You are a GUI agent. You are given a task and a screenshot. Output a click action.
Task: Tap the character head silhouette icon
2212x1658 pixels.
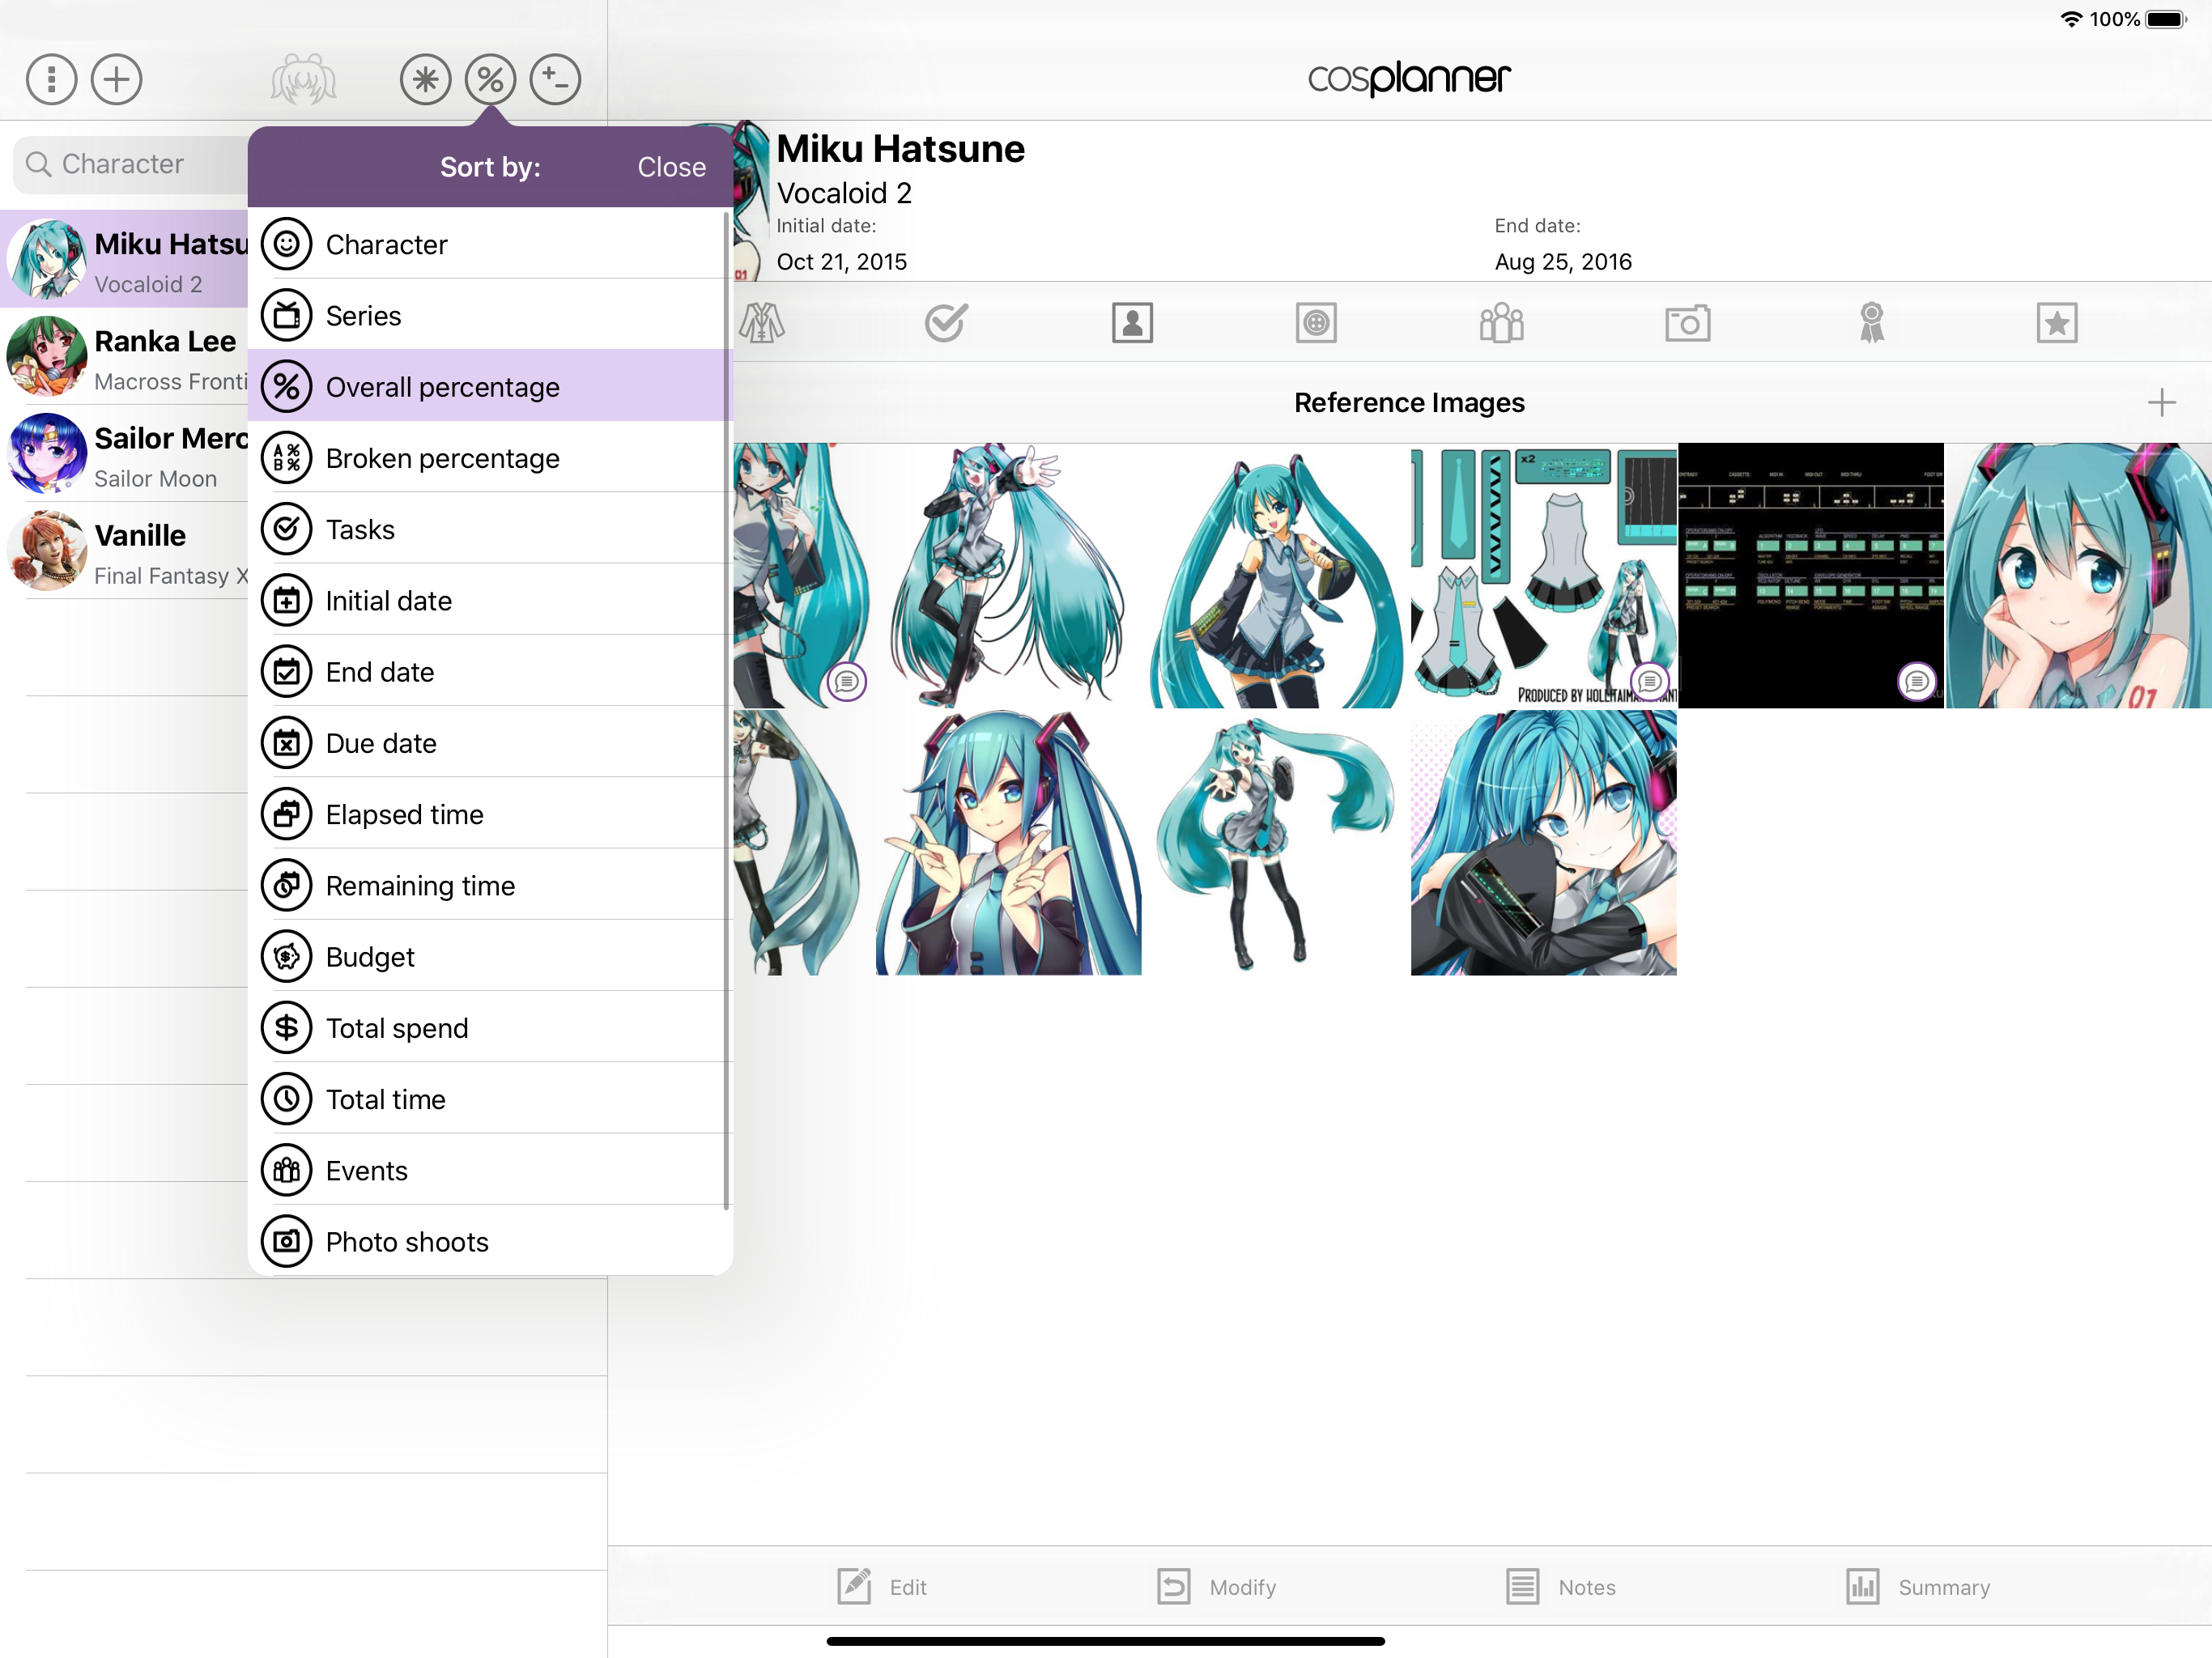[303, 79]
